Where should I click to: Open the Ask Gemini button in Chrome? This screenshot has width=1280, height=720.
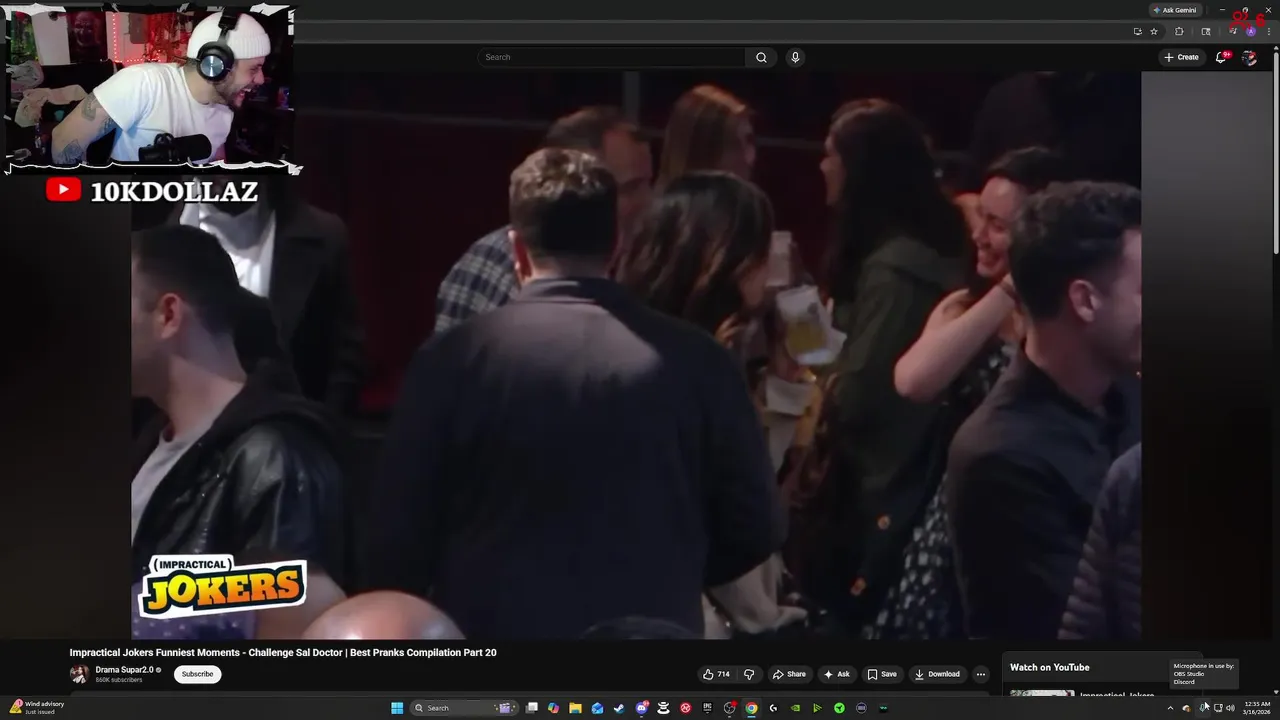pyautogui.click(x=1175, y=10)
